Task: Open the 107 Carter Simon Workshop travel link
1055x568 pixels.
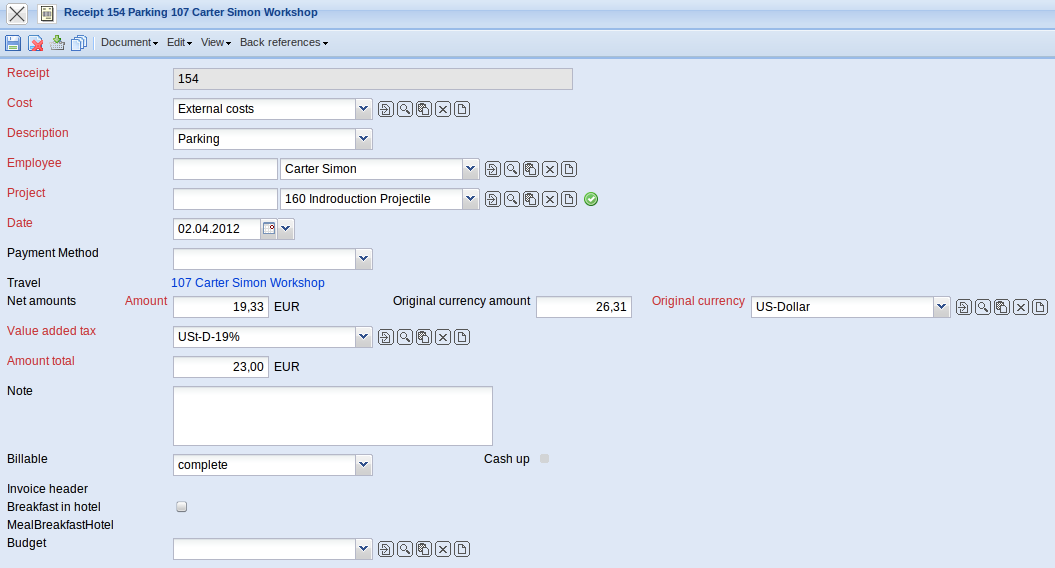Action: [x=248, y=283]
